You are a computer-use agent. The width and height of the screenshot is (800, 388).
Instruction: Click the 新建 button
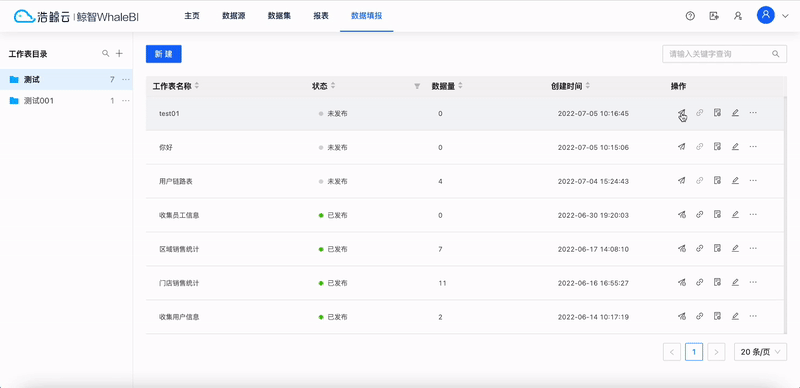click(164, 54)
